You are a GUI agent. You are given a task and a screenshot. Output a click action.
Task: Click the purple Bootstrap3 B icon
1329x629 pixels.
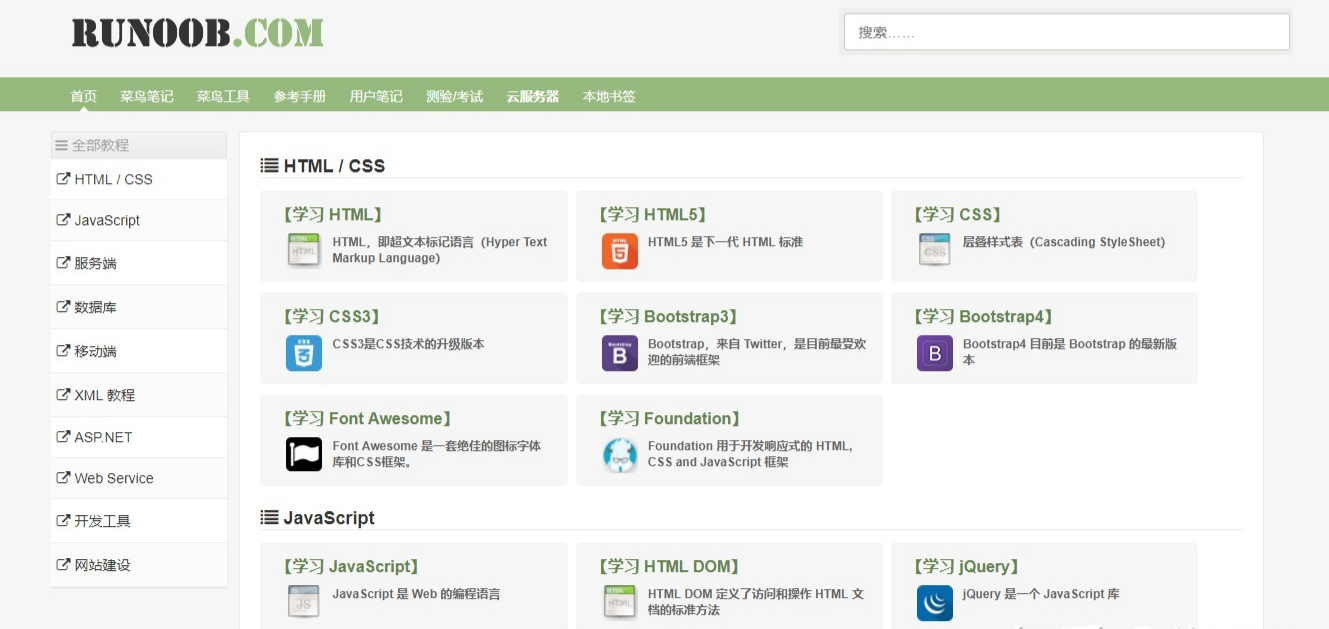(x=619, y=353)
